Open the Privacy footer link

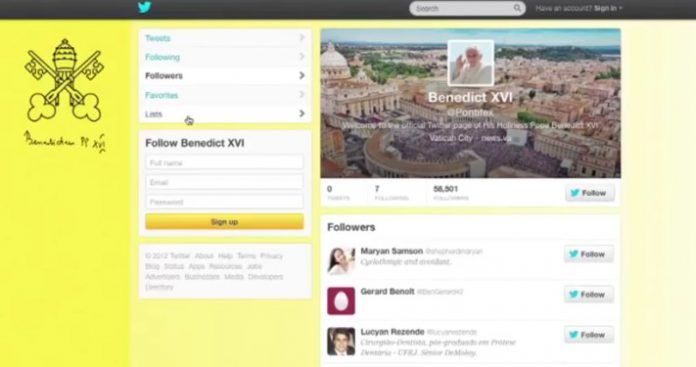click(x=272, y=256)
